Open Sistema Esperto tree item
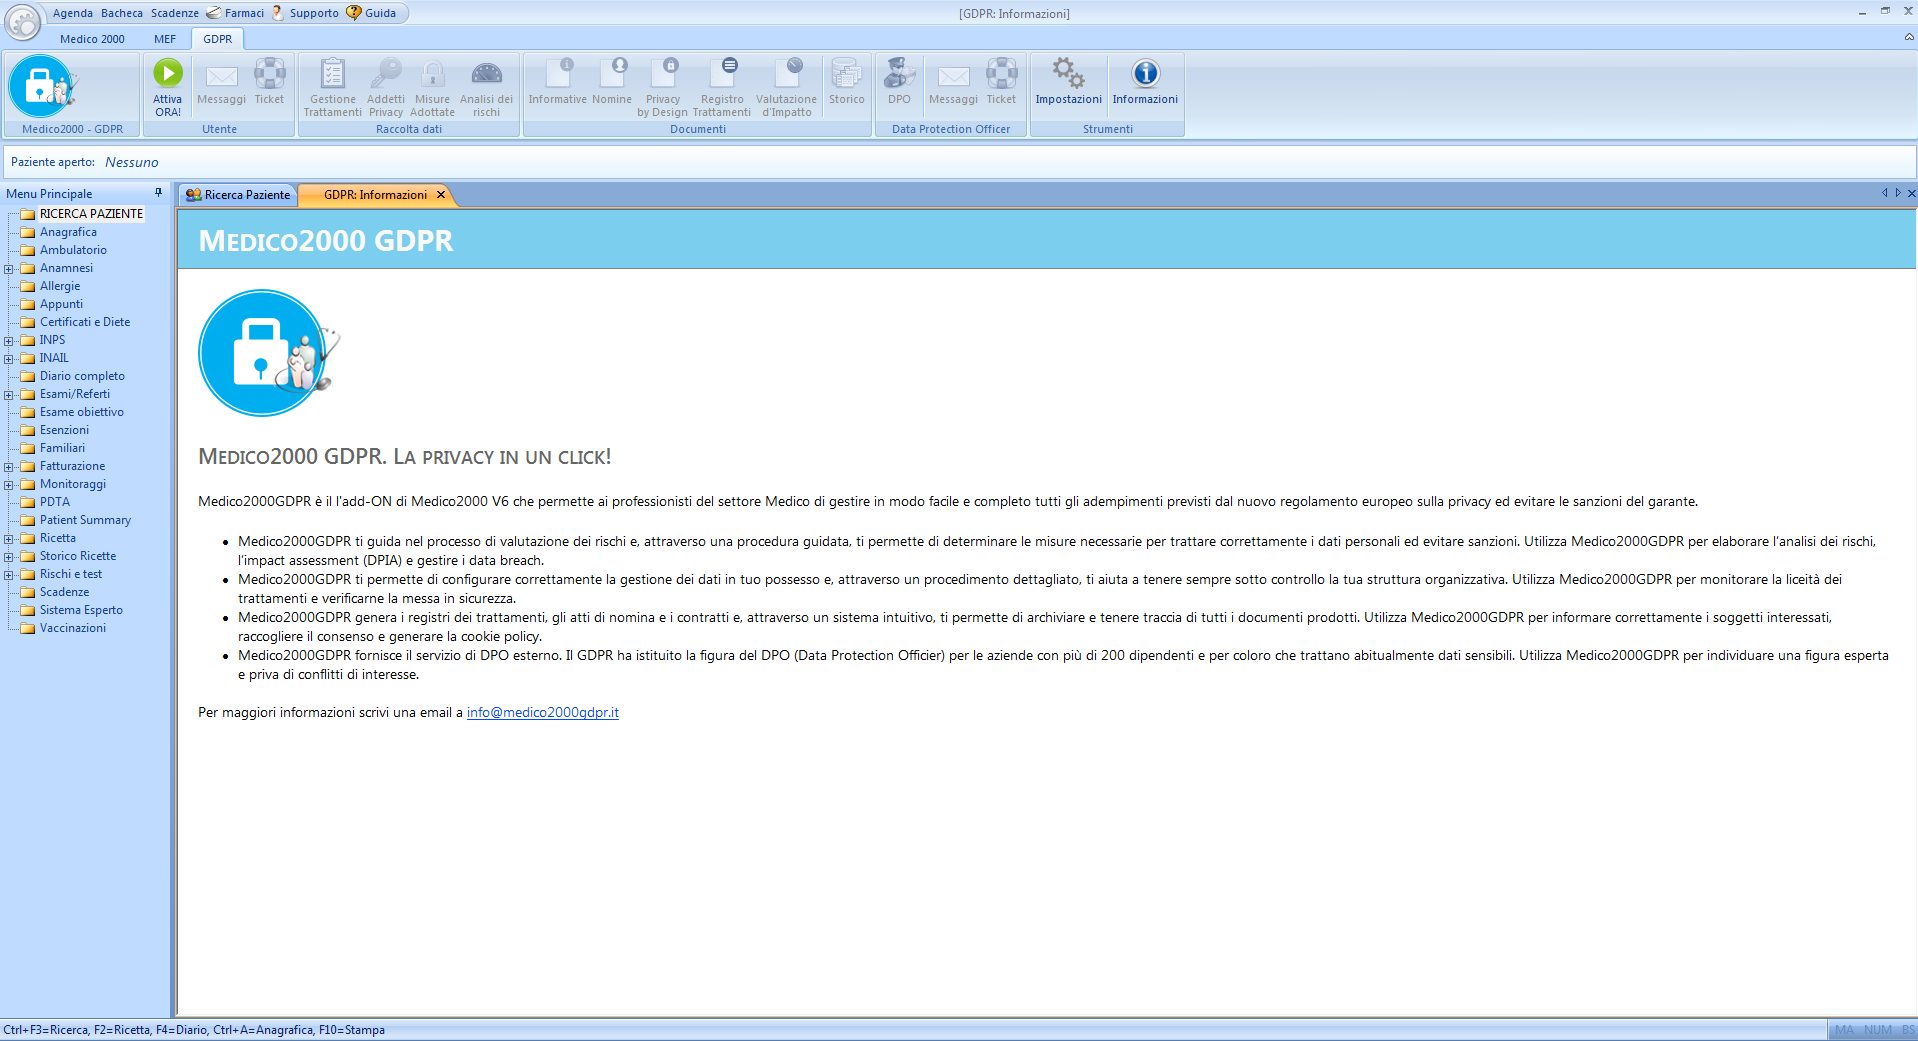This screenshot has width=1918, height=1041. (81, 610)
